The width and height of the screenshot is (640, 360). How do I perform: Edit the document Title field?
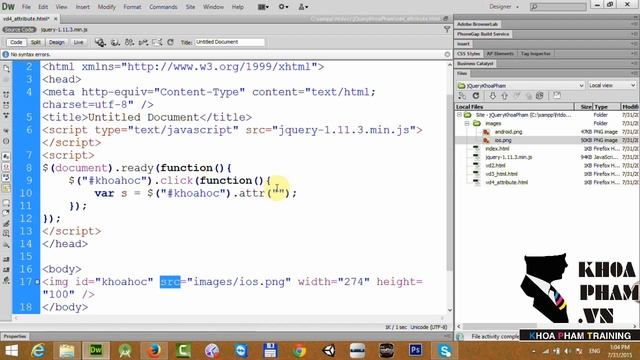(229, 42)
